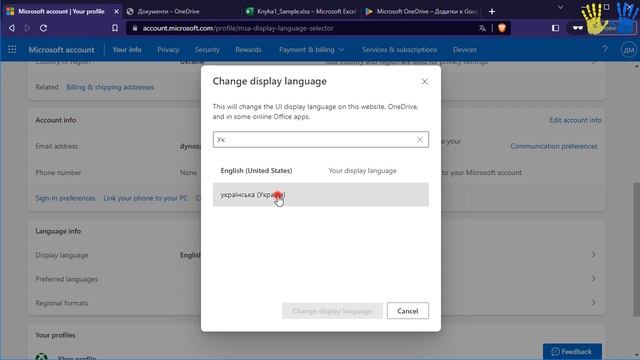This screenshot has width=640, height=360.
Task: Toggle the browser sidebar panel icon
Action: (556, 28)
